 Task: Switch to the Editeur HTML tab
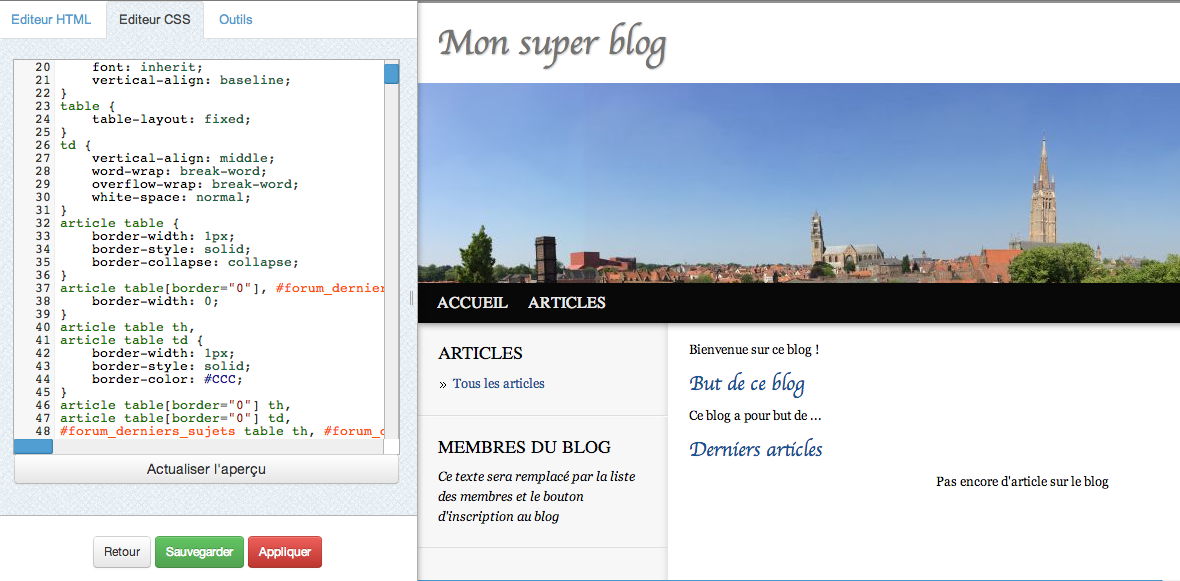pyautogui.click(x=53, y=20)
